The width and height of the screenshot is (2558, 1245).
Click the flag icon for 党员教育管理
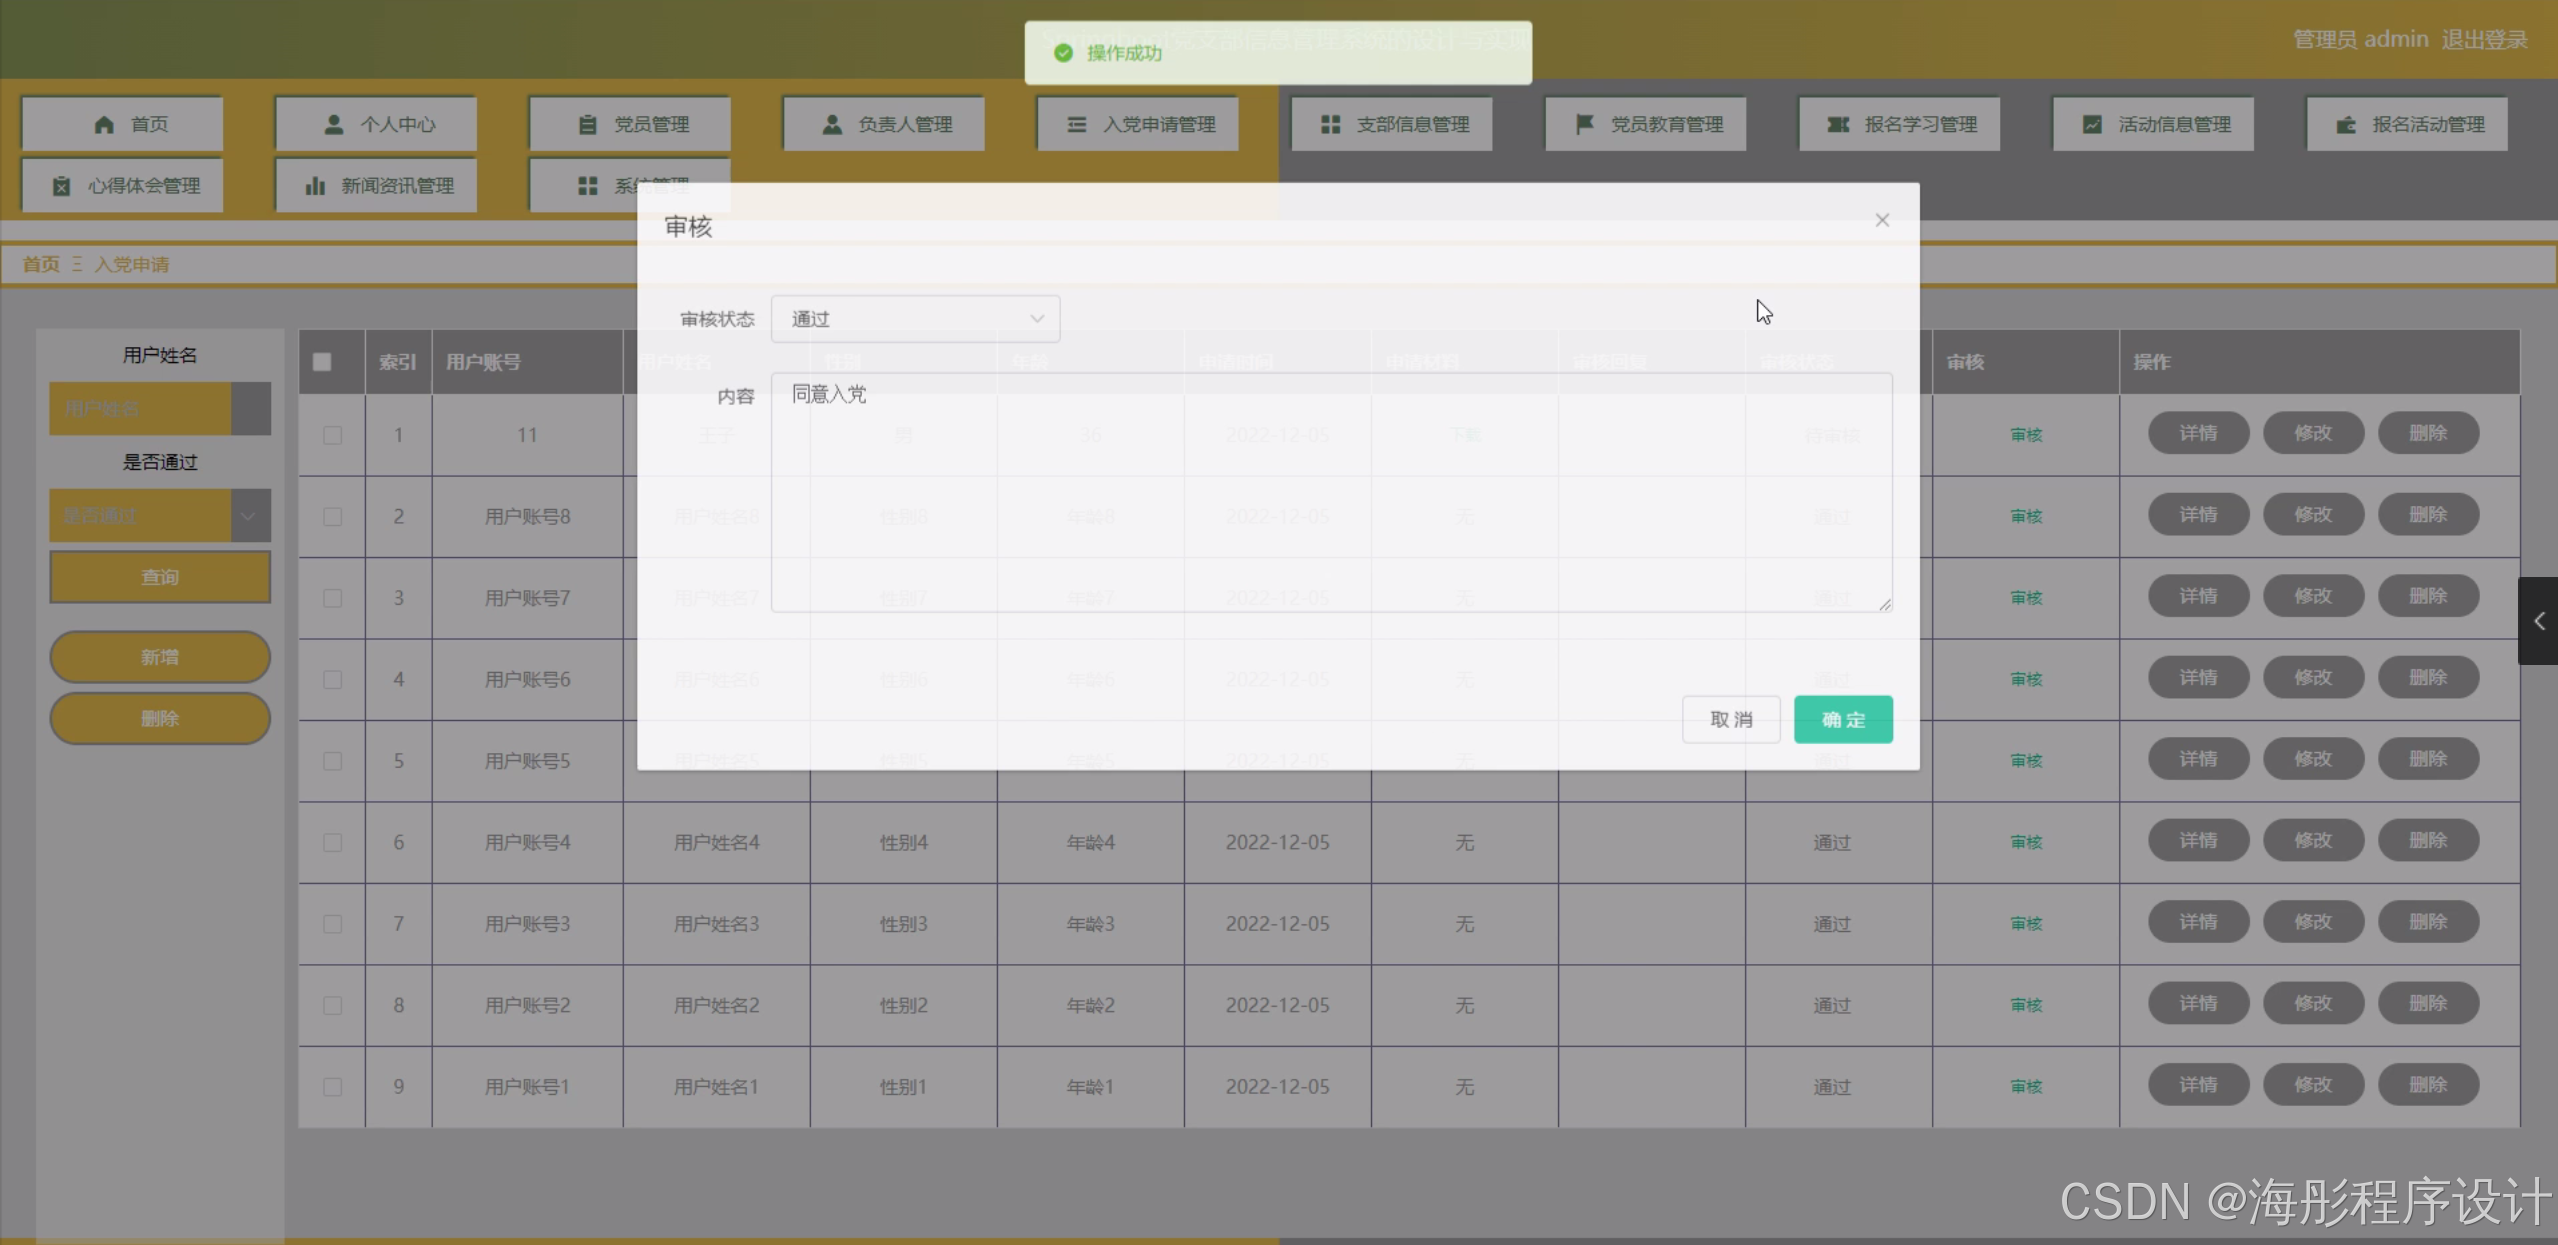[x=1584, y=124]
